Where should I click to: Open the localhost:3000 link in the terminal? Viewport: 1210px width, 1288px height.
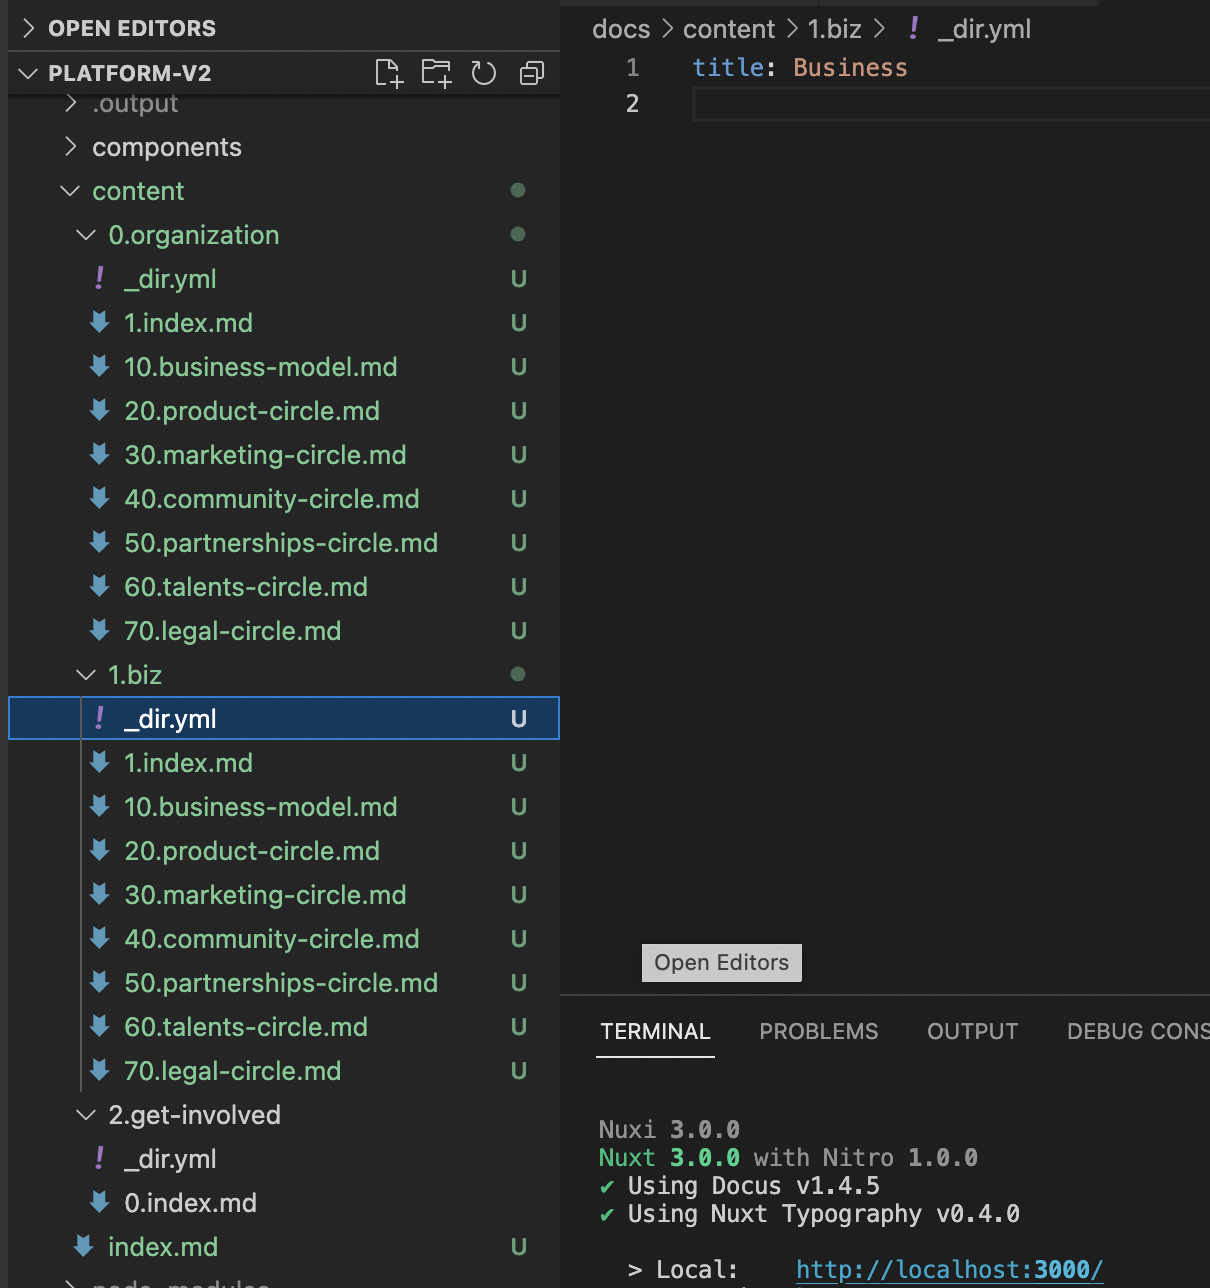948,1268
